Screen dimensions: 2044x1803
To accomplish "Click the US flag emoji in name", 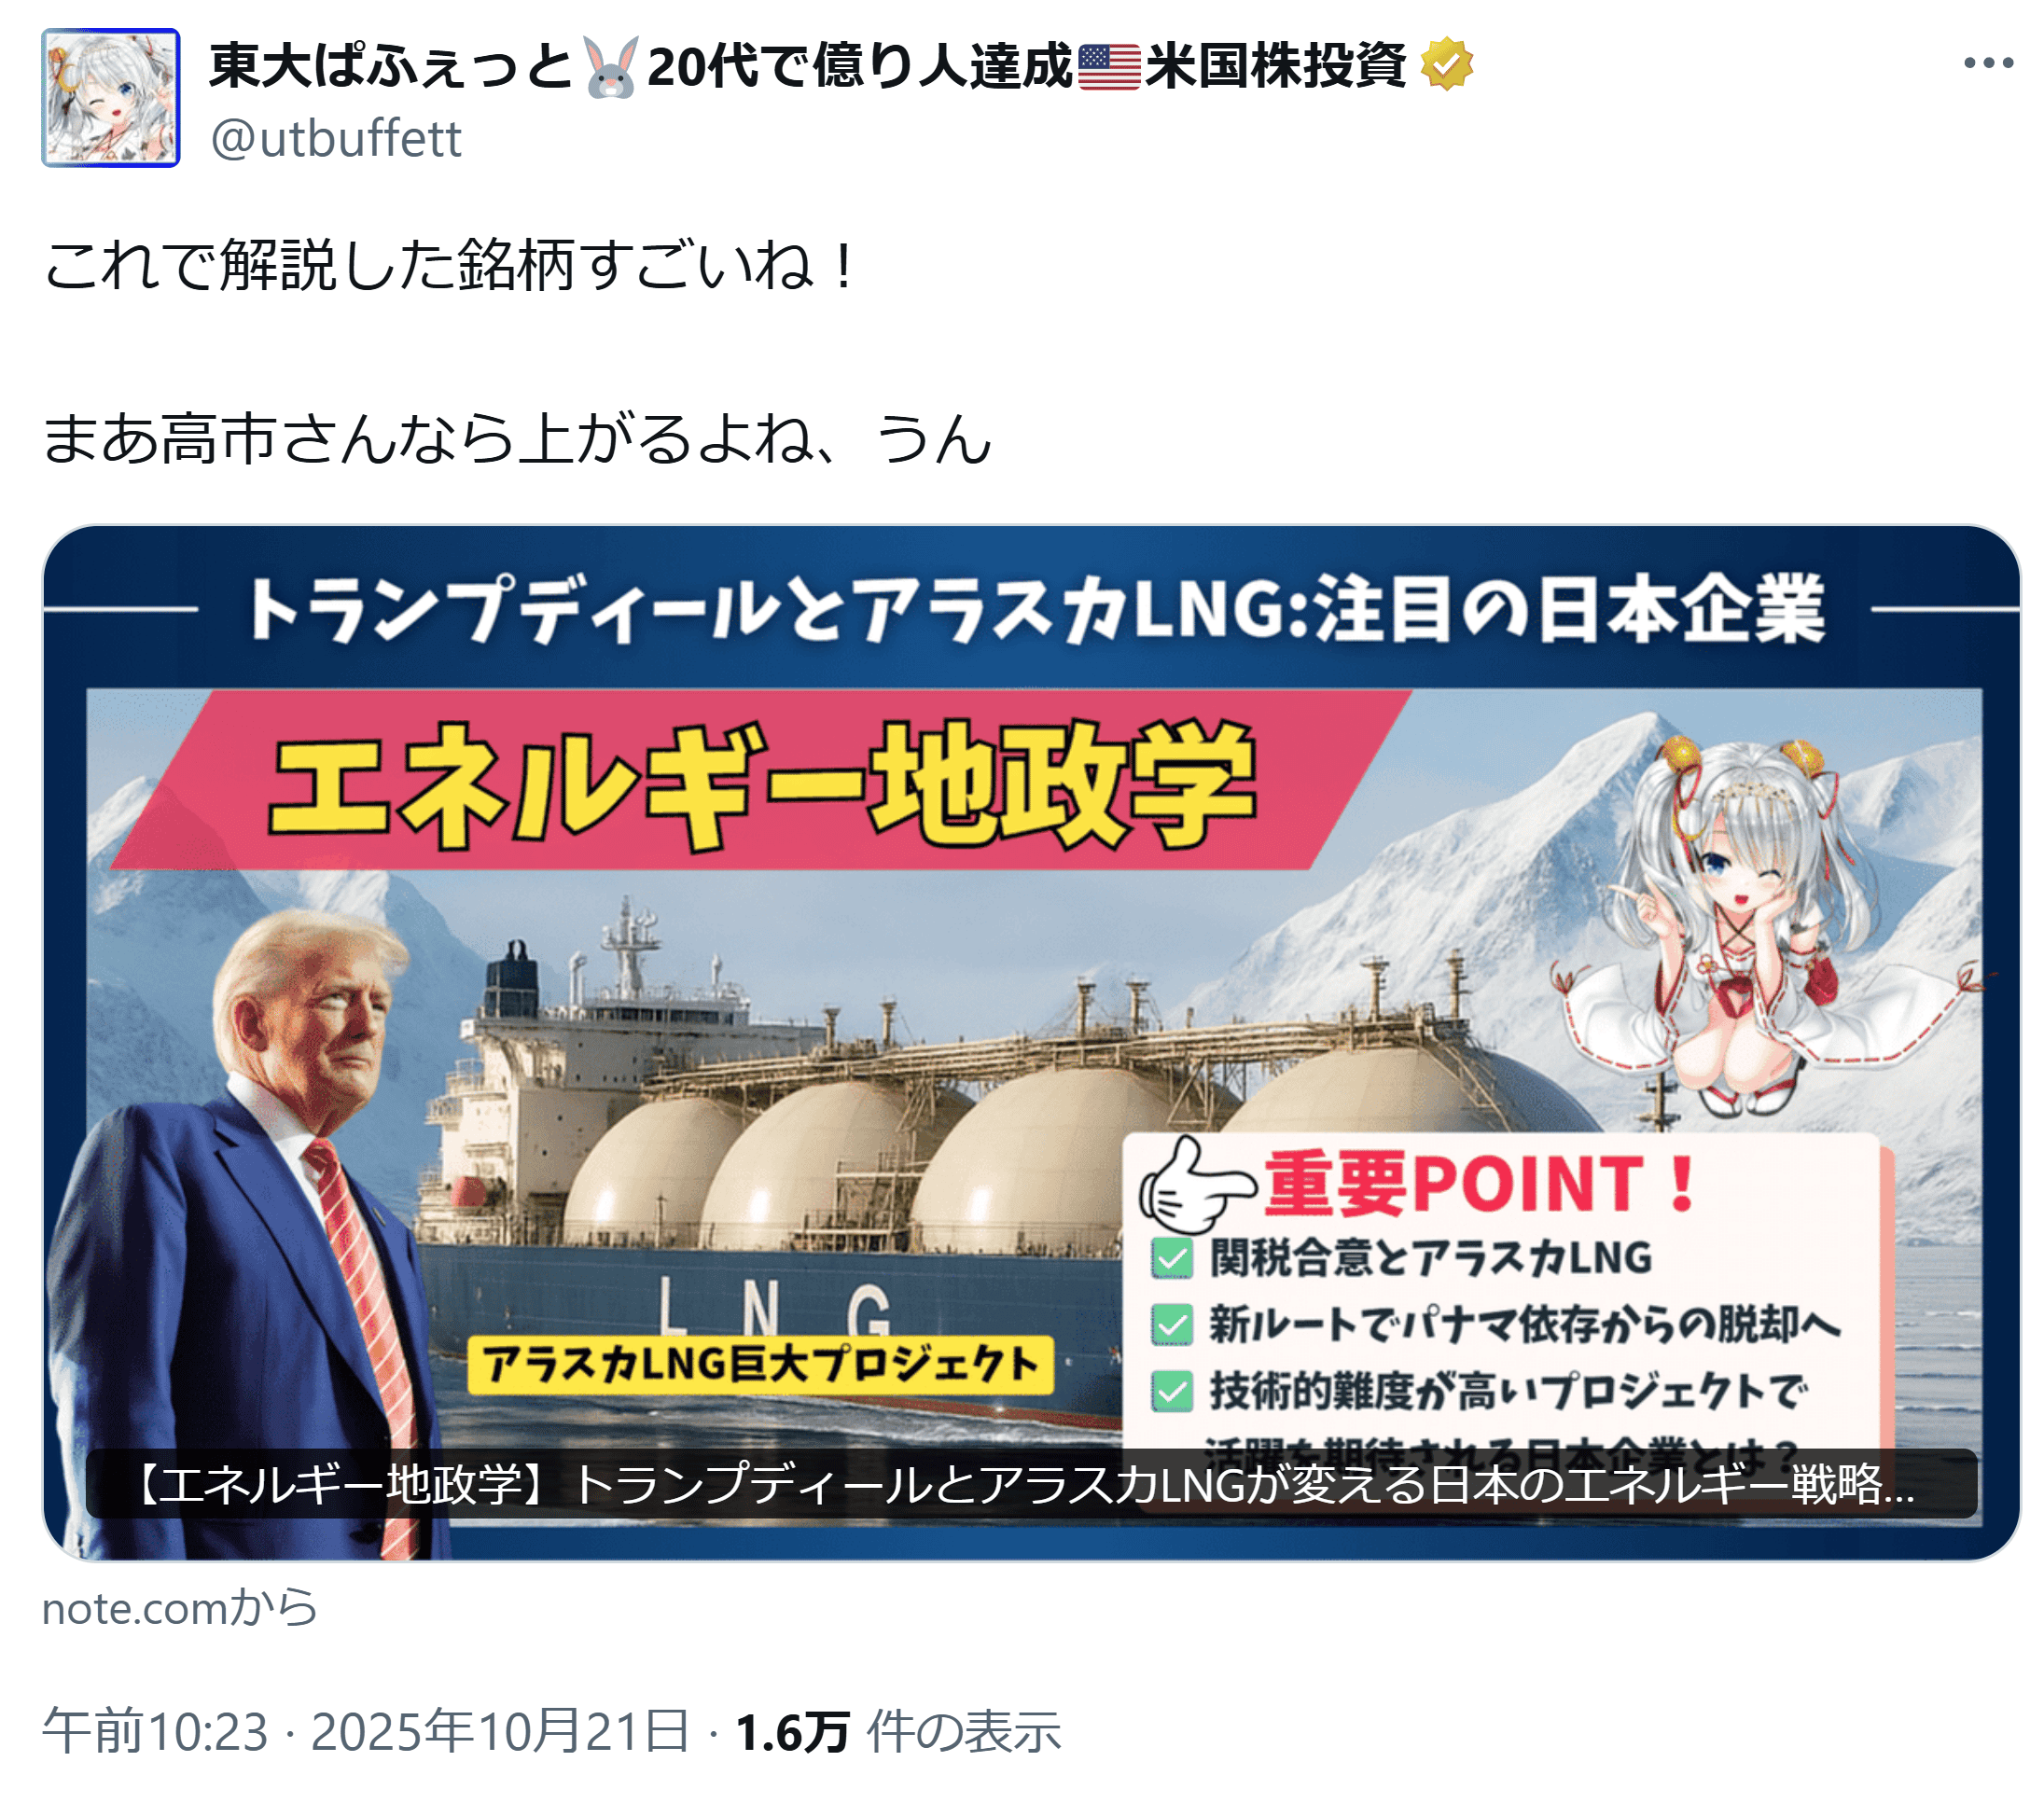I will (1109, 67).
